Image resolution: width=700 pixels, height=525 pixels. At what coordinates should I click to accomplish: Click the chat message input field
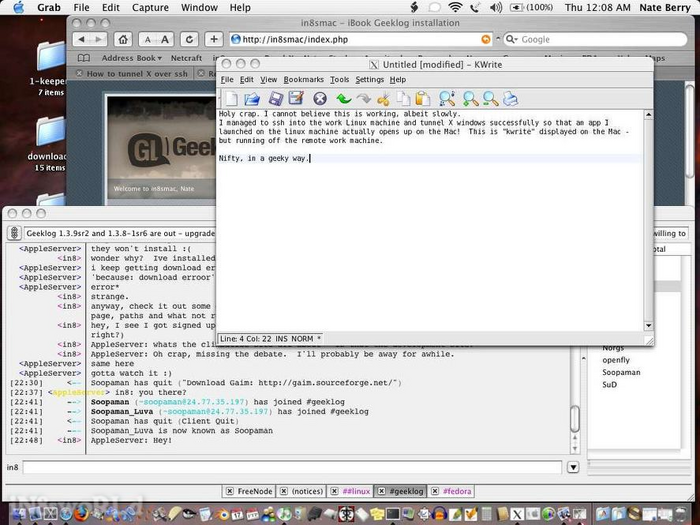tap(292, 467)
